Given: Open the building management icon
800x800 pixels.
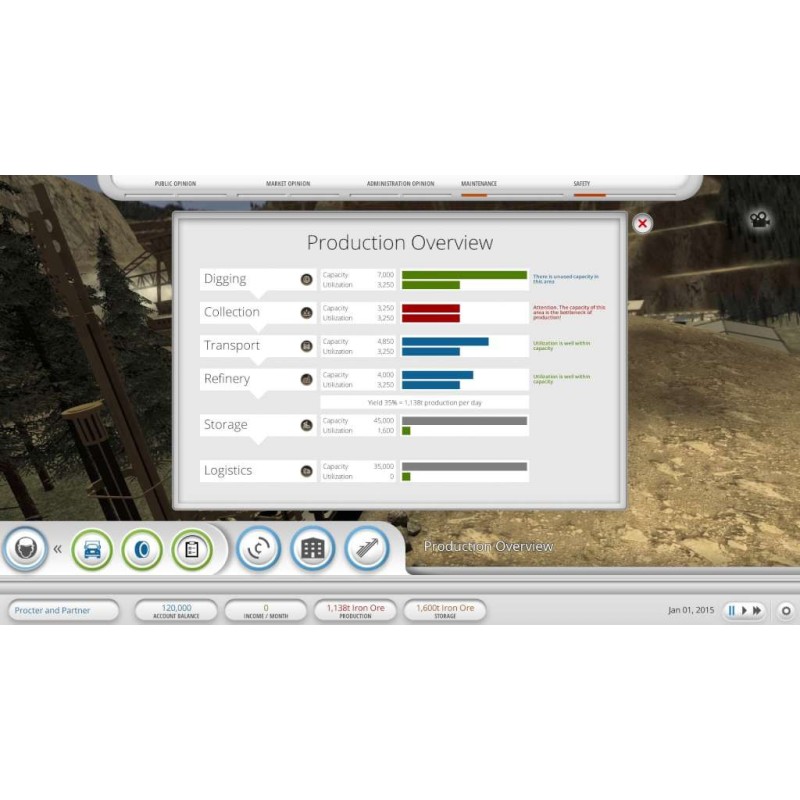Looking at the screenshot, I should (312, 549).
